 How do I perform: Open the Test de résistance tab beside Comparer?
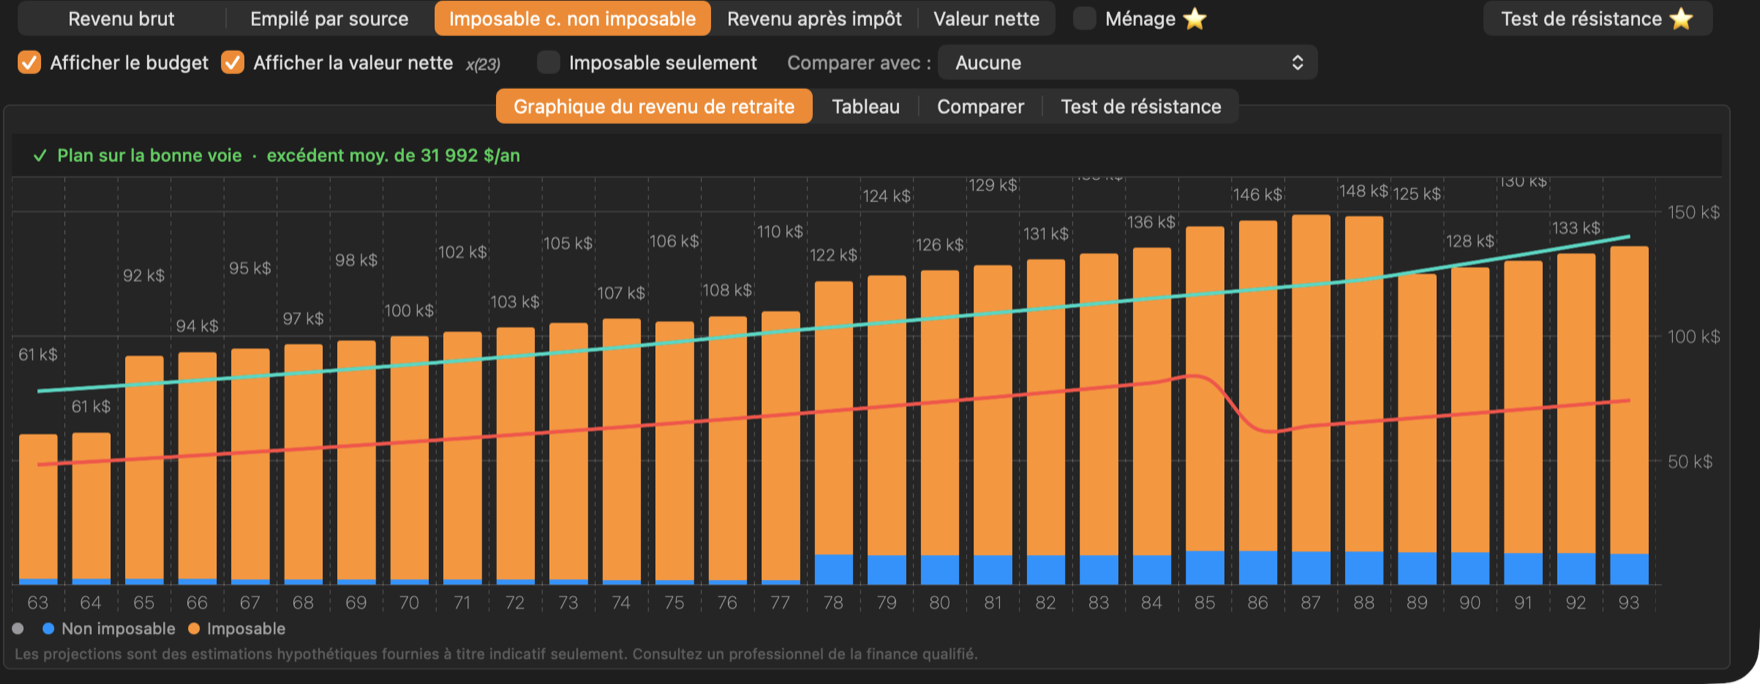[1141, 107]
